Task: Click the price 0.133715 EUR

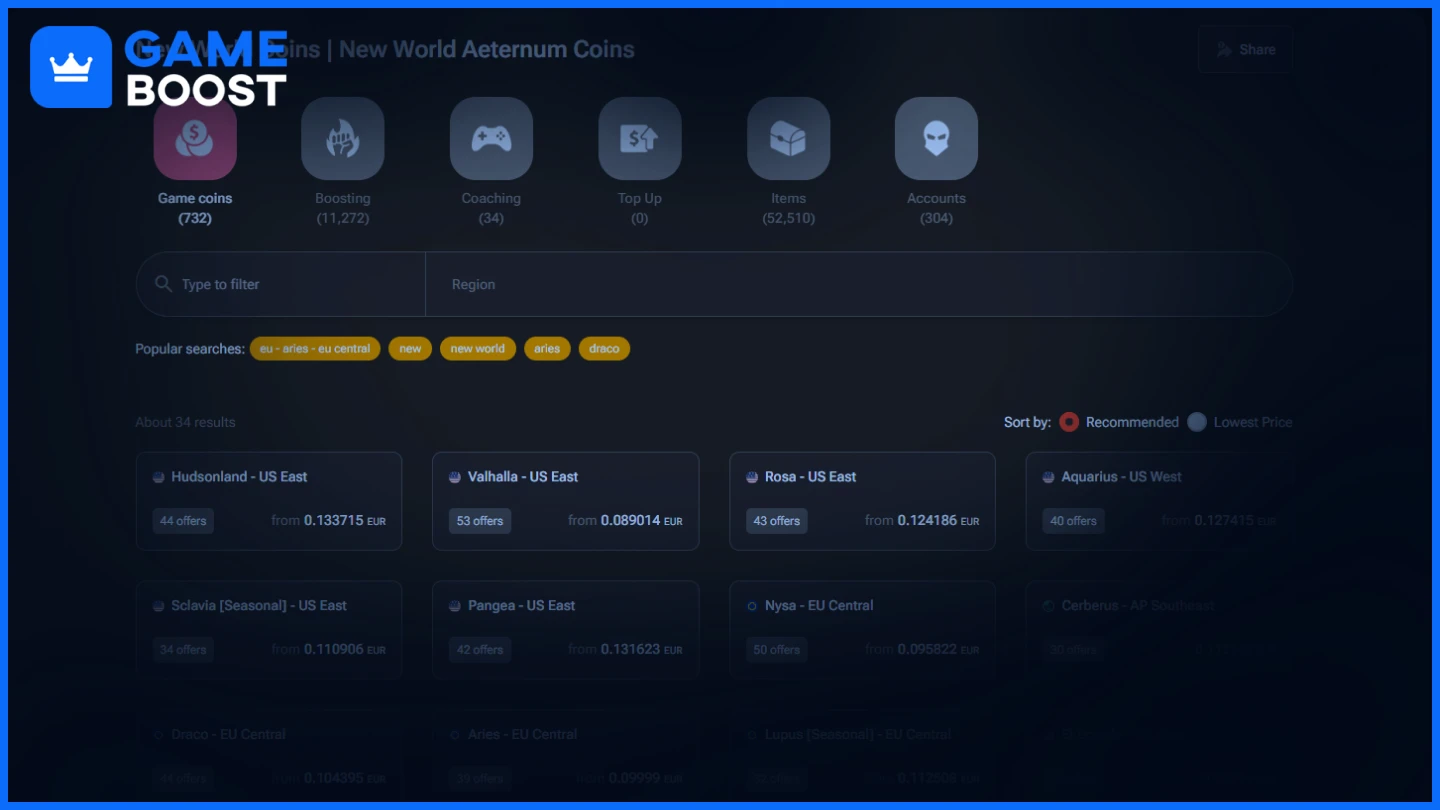Action: (345, 521)
